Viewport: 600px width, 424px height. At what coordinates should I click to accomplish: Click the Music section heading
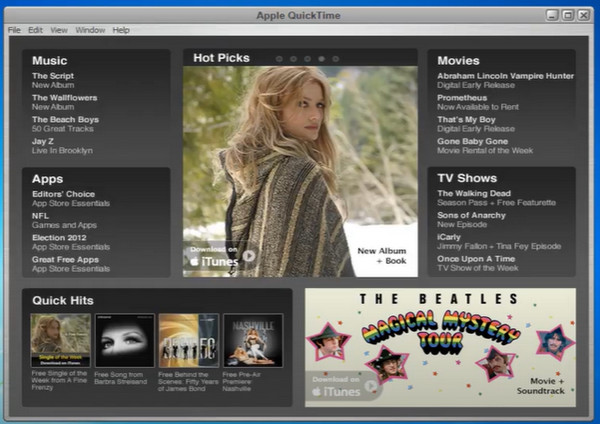pyautogui.click(x=50, y=60)
